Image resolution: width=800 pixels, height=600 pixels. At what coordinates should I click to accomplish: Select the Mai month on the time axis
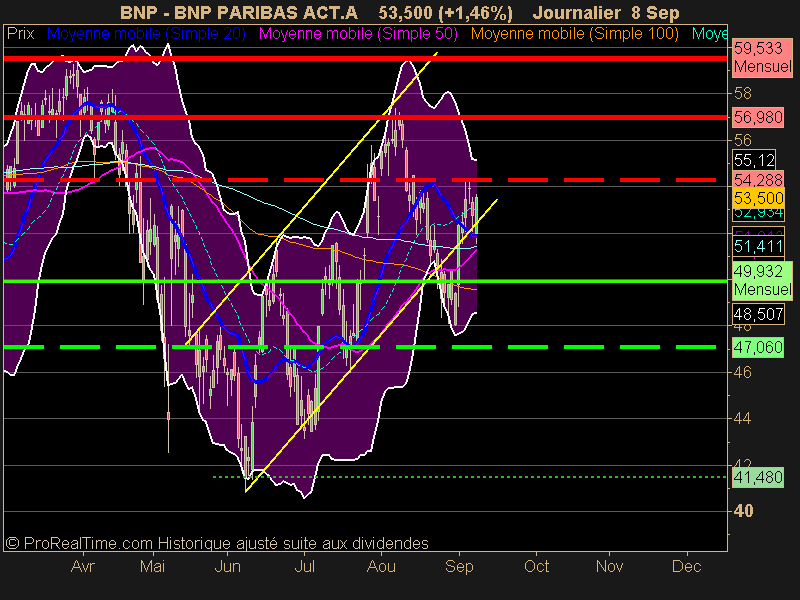coord(153,566)
